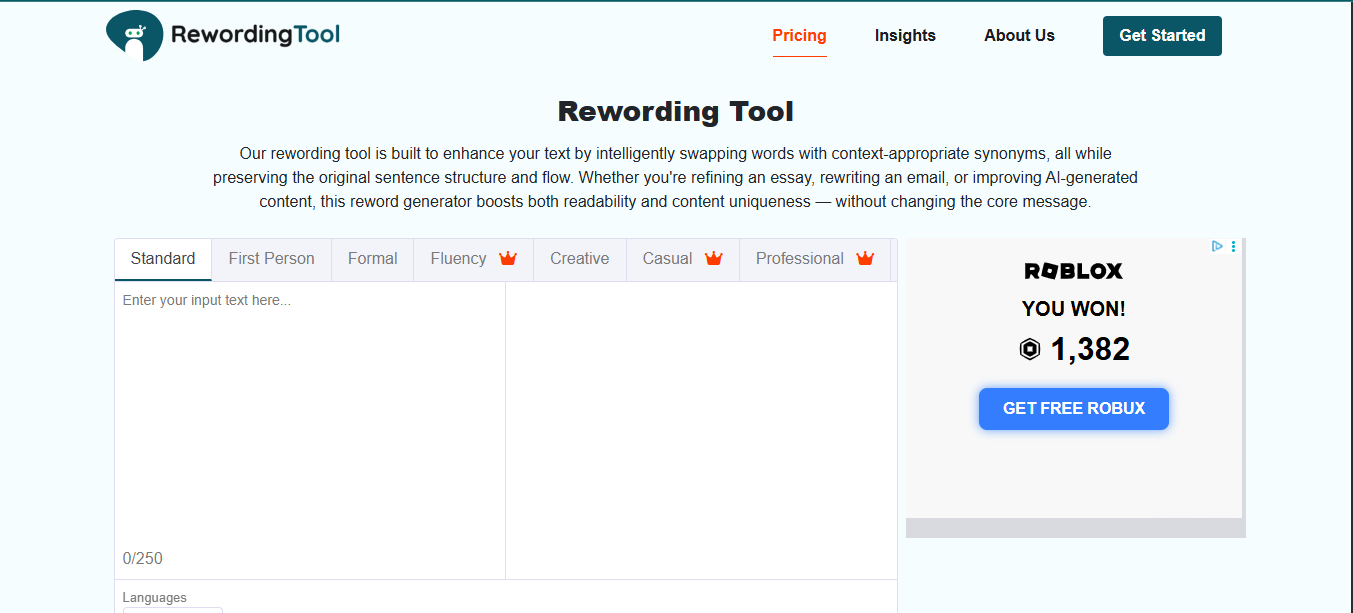Select the Standard mode tab

coord(163,259)
